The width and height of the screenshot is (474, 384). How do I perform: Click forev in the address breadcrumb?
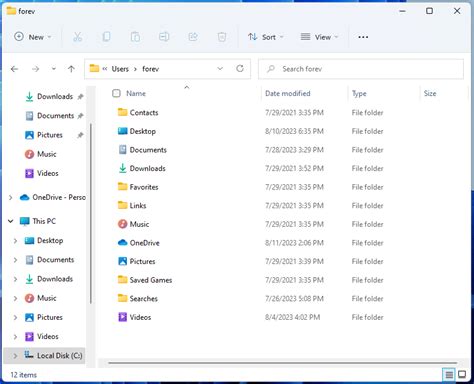(x=150, y=69)
